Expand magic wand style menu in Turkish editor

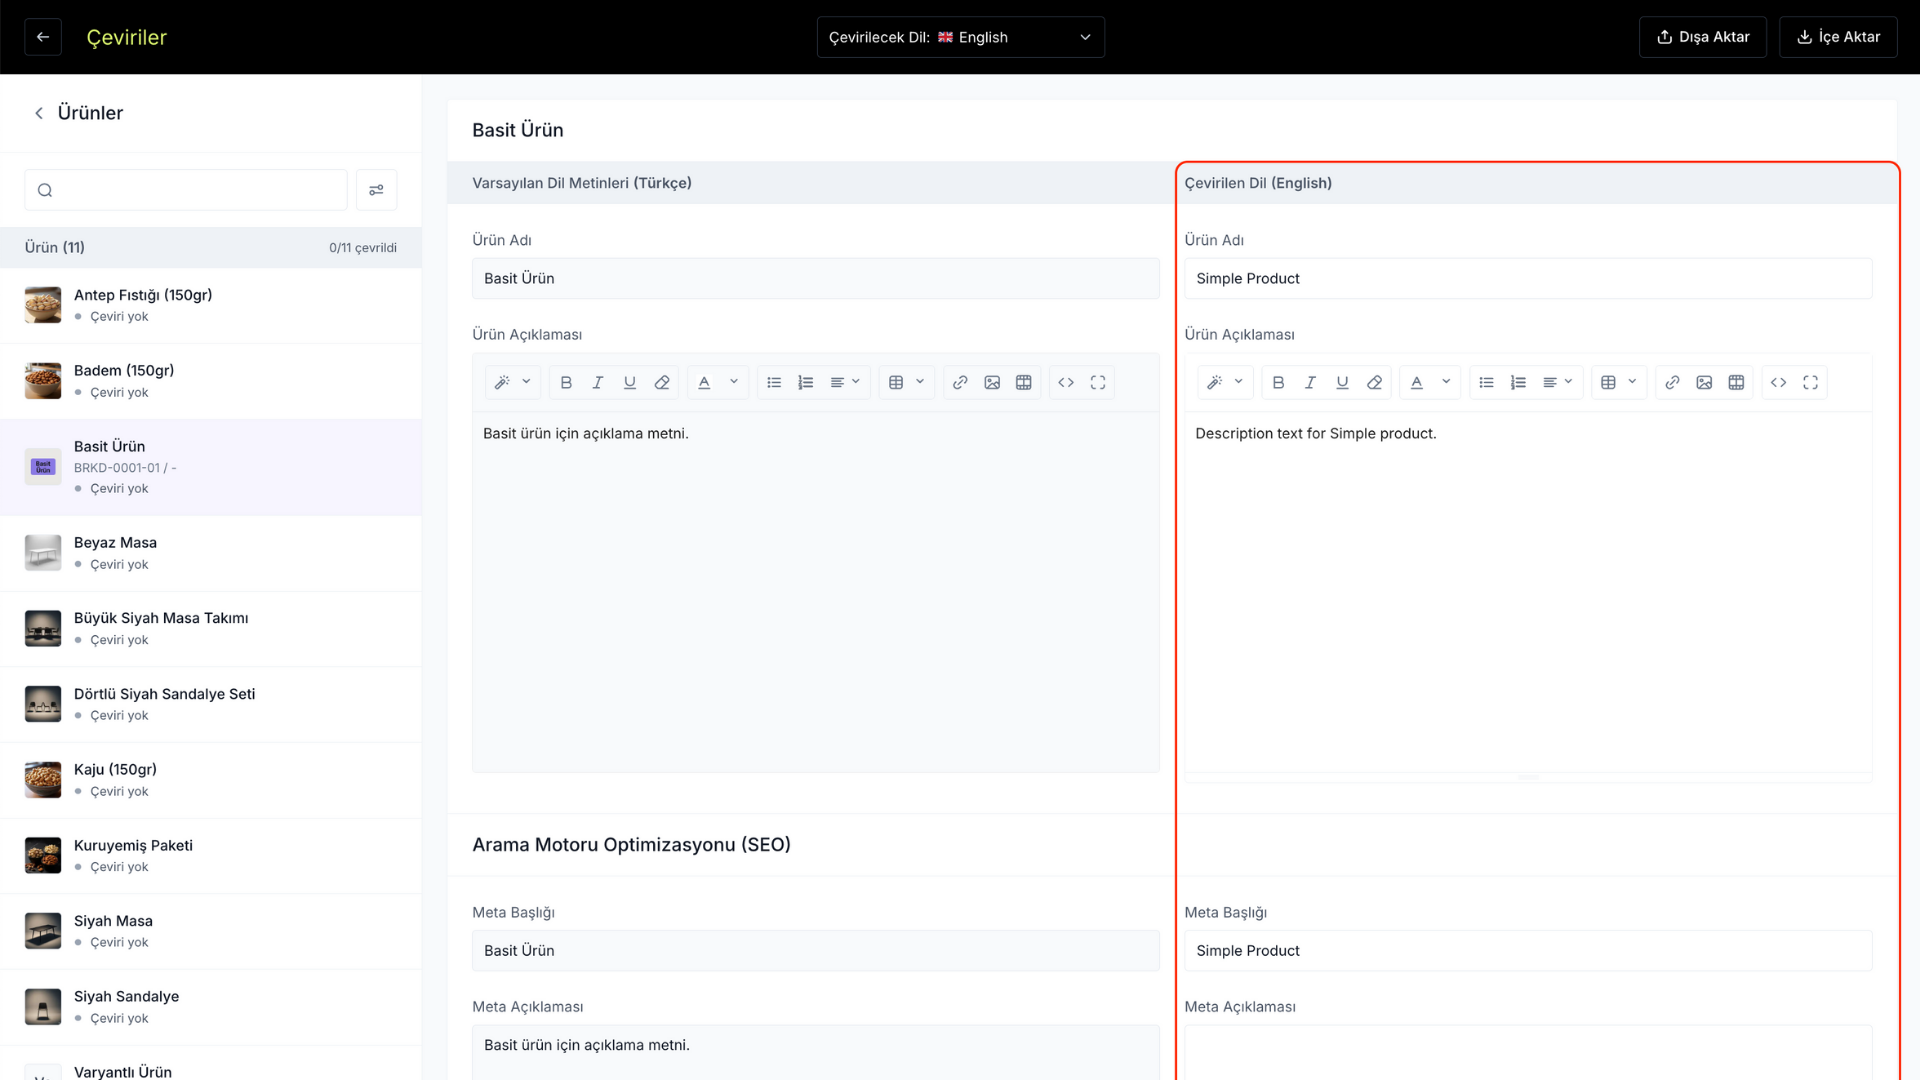click(513, 382)
